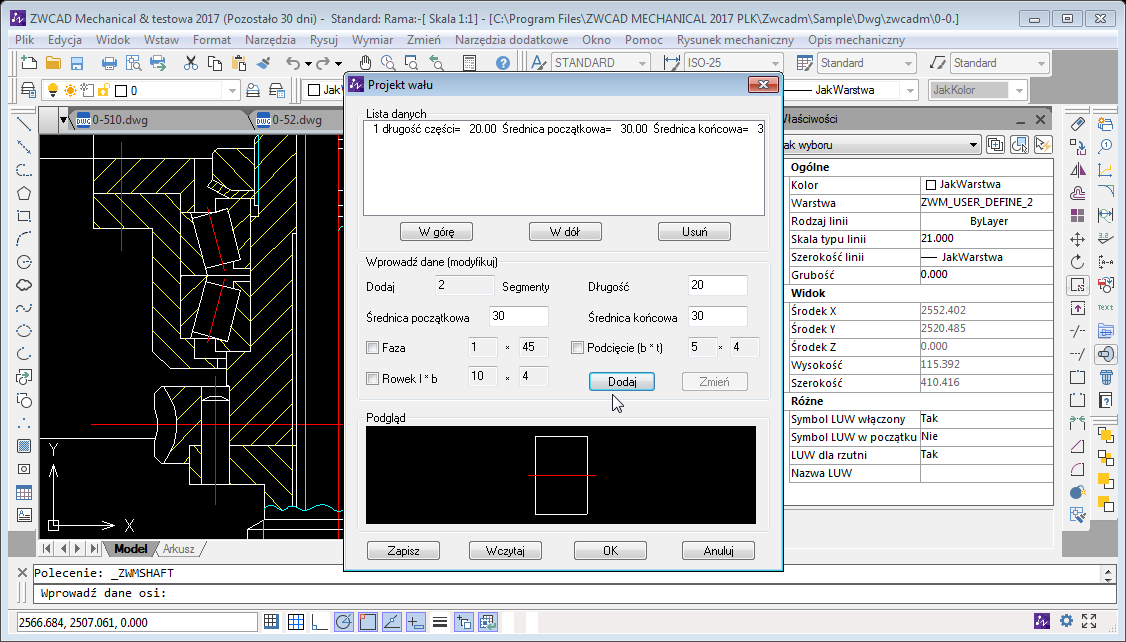
Task: Select the Polygon draw tool
Action: pos(24,193)
